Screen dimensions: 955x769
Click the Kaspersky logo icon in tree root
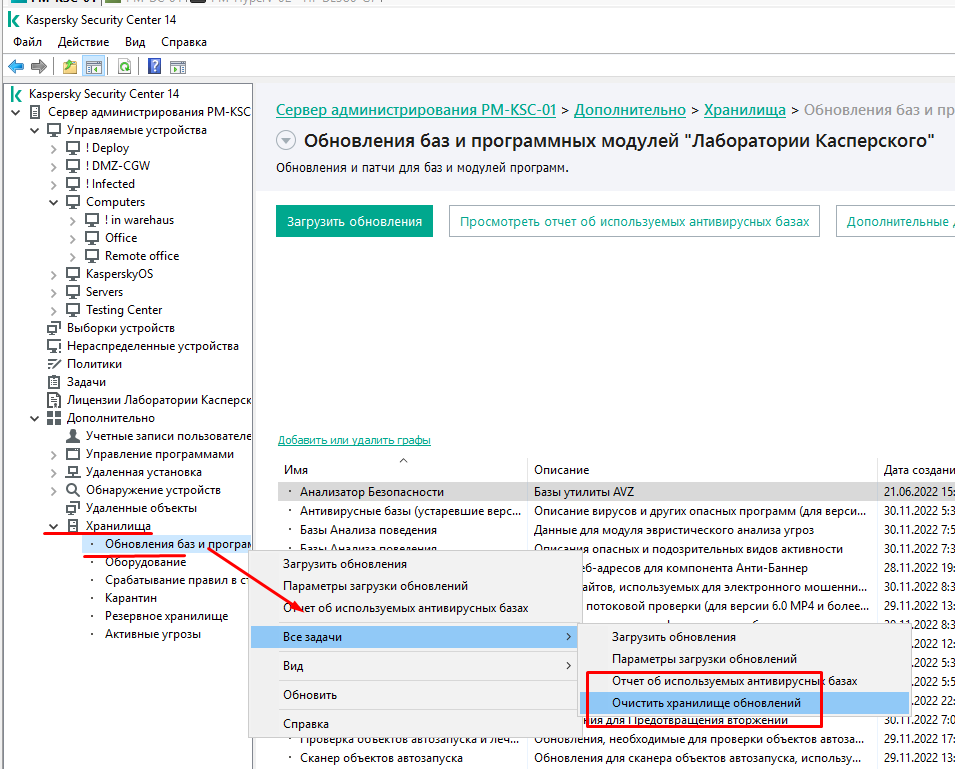16,94
